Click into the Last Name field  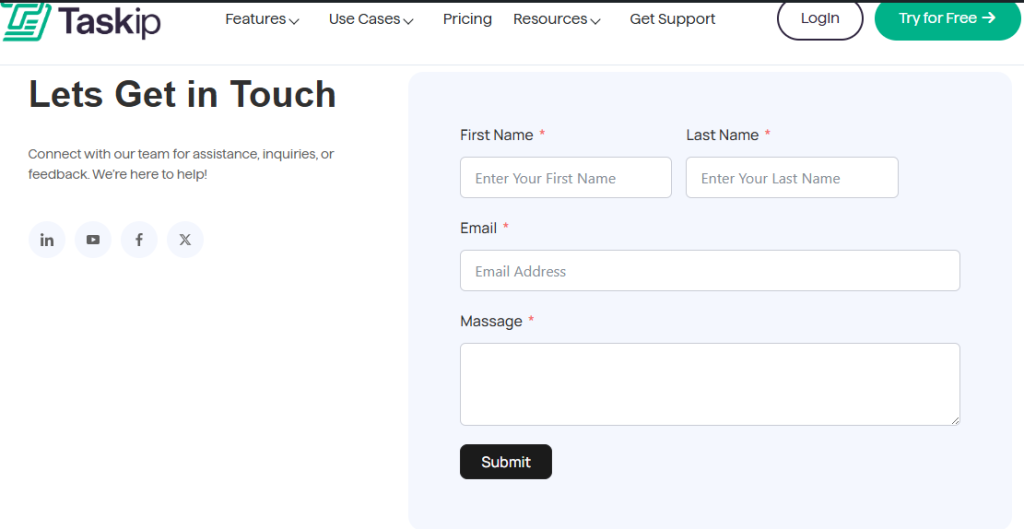(791, 178)
